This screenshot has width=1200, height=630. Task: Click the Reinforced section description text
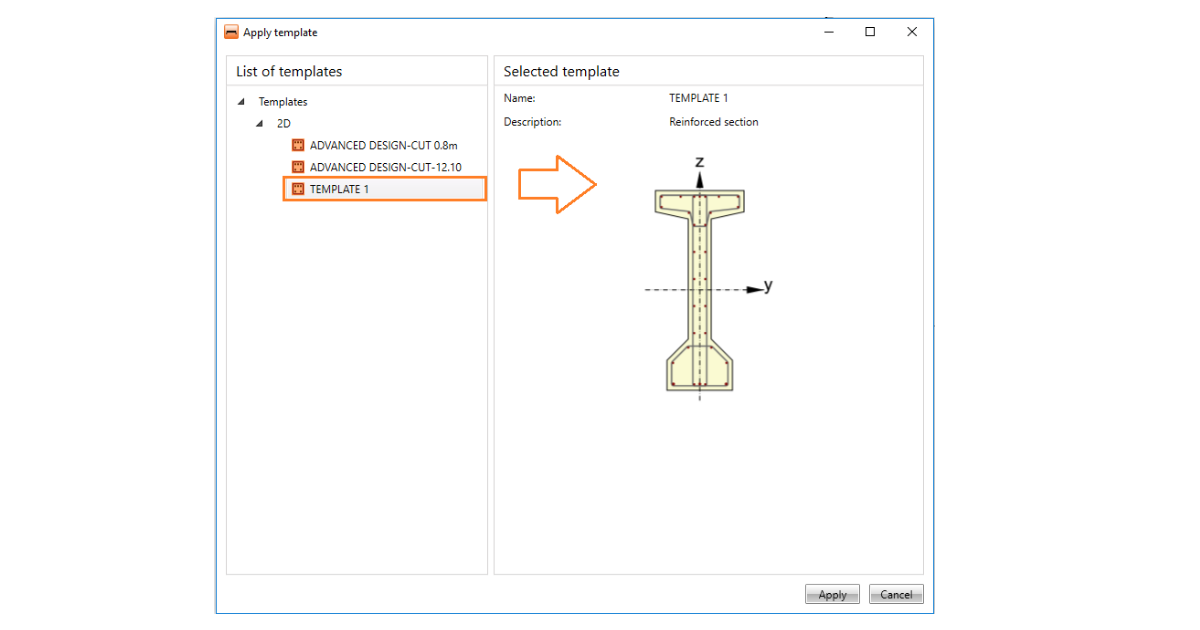(713, 122)
